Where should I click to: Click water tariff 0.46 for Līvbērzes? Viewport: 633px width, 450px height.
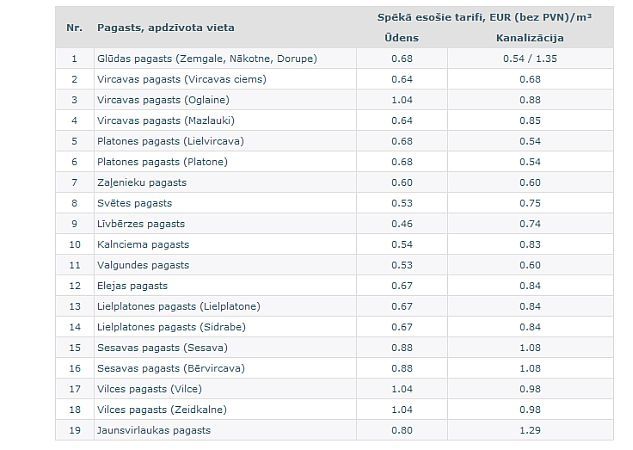[402, 224]
